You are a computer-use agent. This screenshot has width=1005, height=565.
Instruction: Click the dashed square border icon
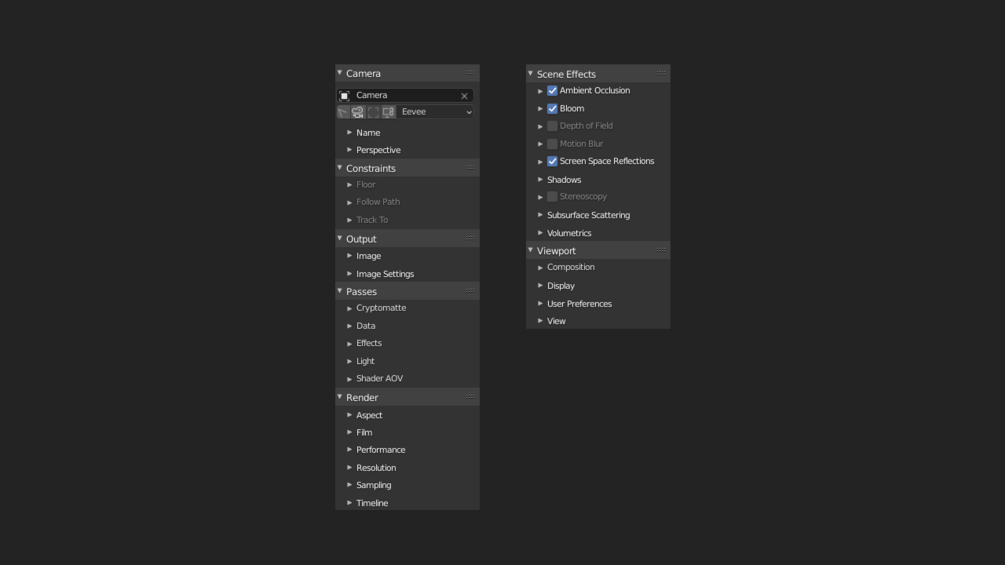coord(373,113)
